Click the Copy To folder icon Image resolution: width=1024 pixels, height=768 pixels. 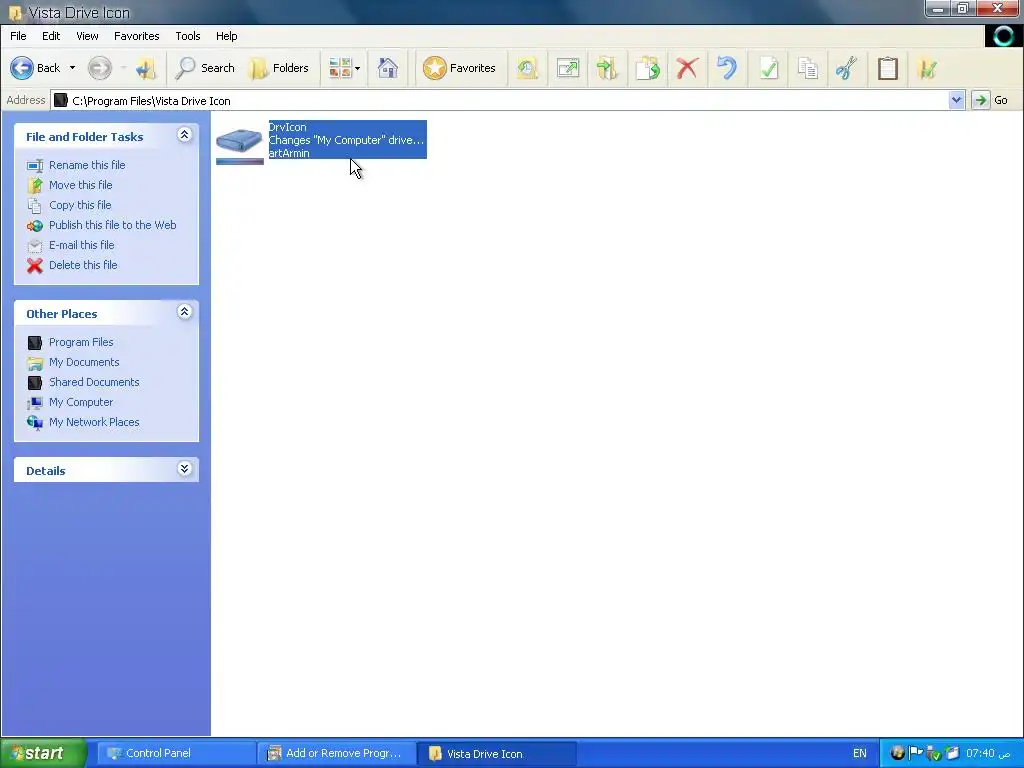pos(648,68)
